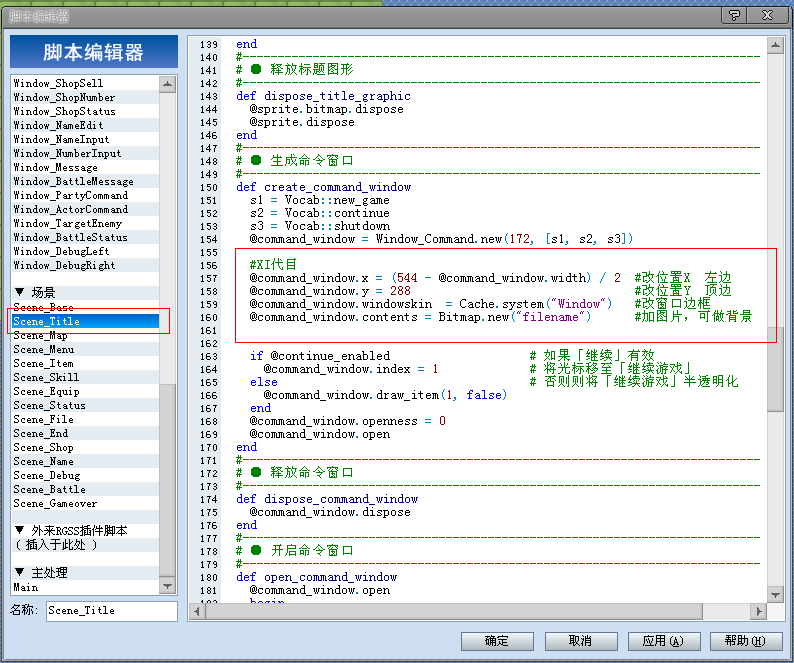The height and width of the screenshot is (663, 794).
Task: Click the 应用(A) apply button
Action: coord(664,641)
